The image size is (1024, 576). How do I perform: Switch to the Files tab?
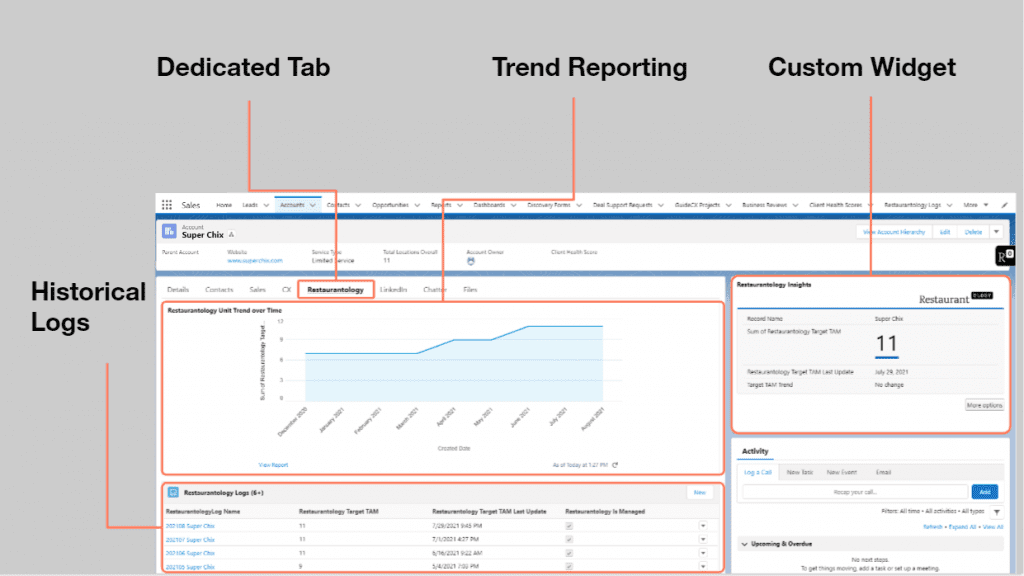pos(470,289)
